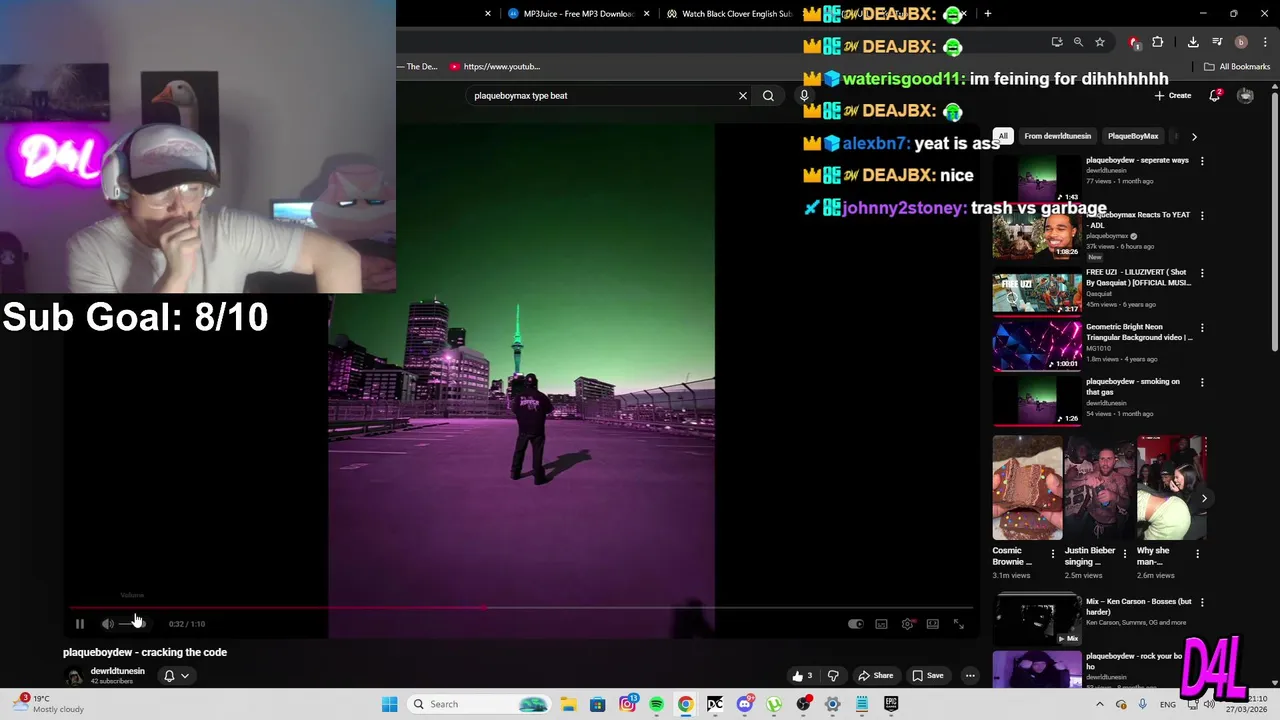Show the next shorts with the arrow

point(1204,498)
